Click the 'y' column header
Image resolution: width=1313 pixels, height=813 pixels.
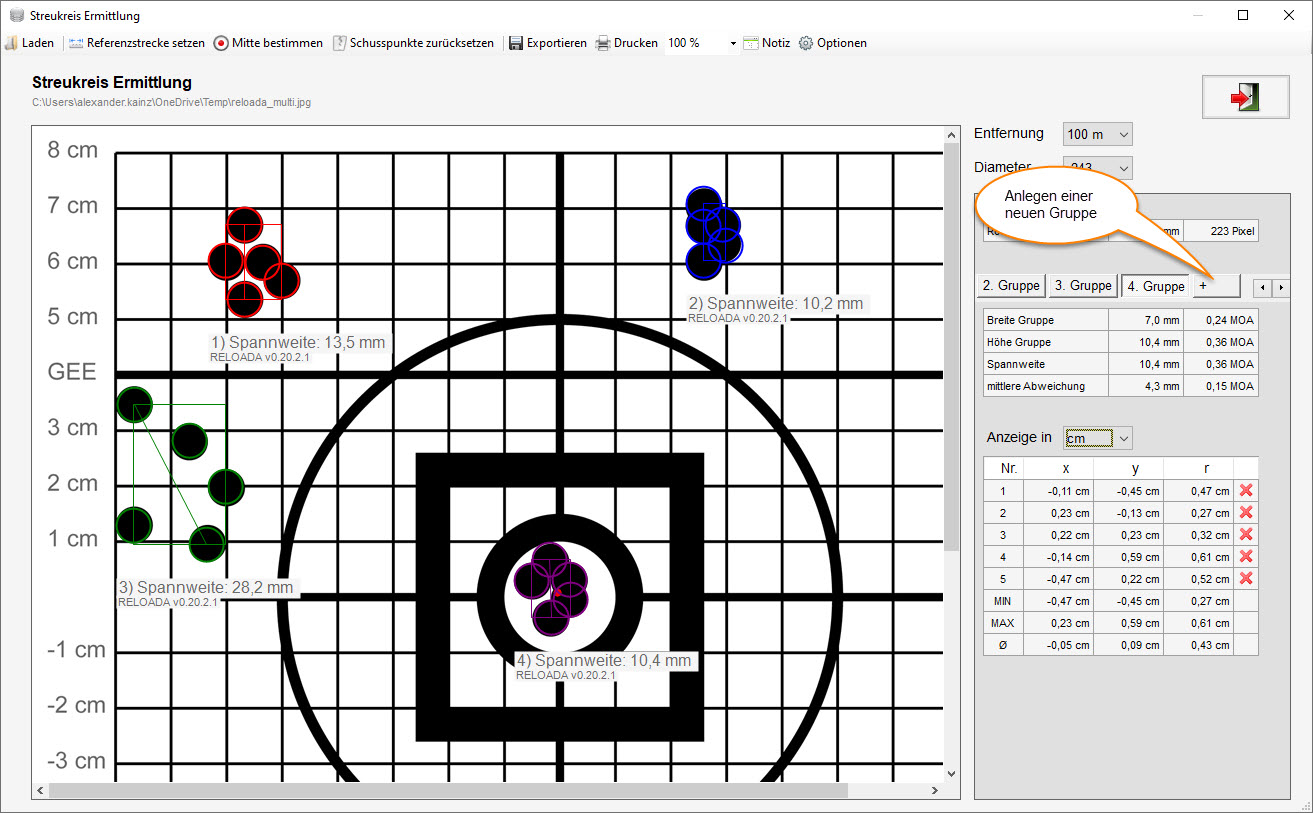tap(1129, 468)
